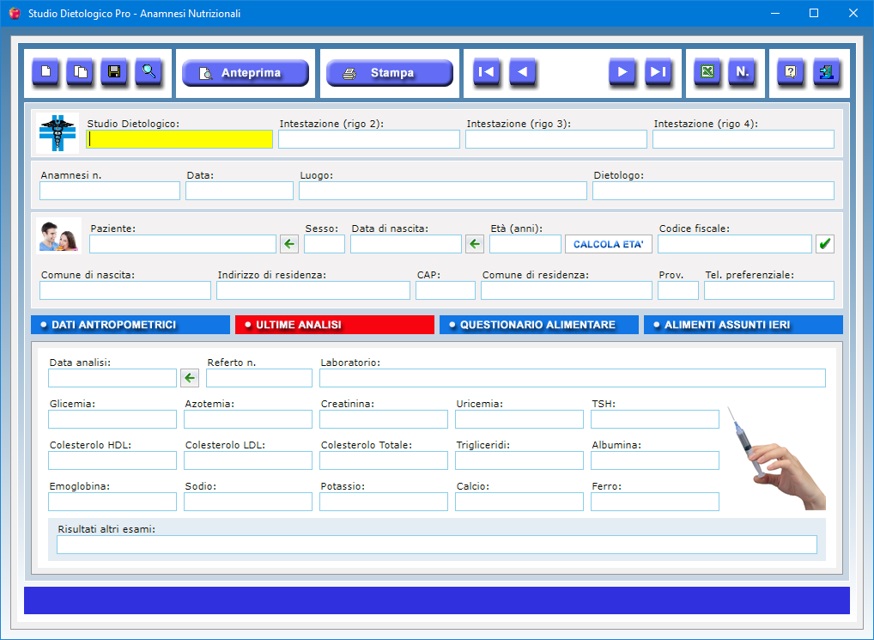The image size is (874, 640).
Task: Open search with the magnifying glass icon
Action: click(149, 72)
